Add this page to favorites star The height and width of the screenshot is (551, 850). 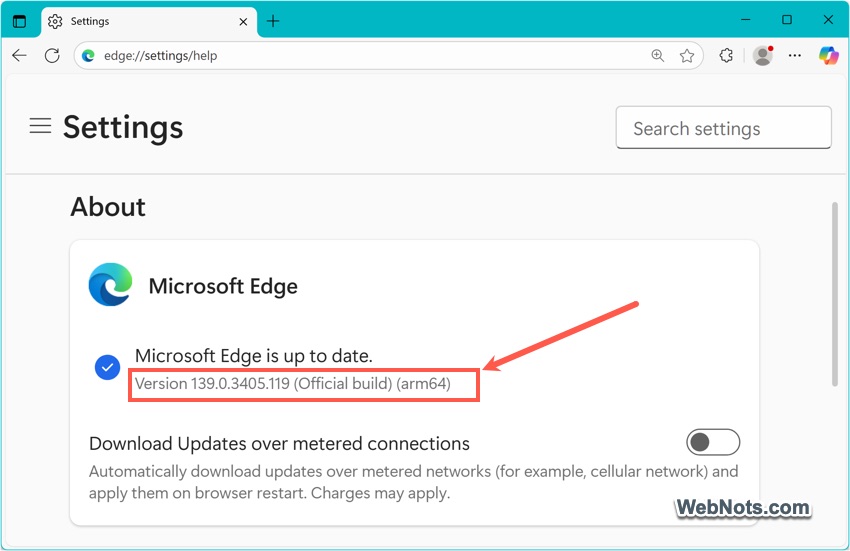(687, 55)
